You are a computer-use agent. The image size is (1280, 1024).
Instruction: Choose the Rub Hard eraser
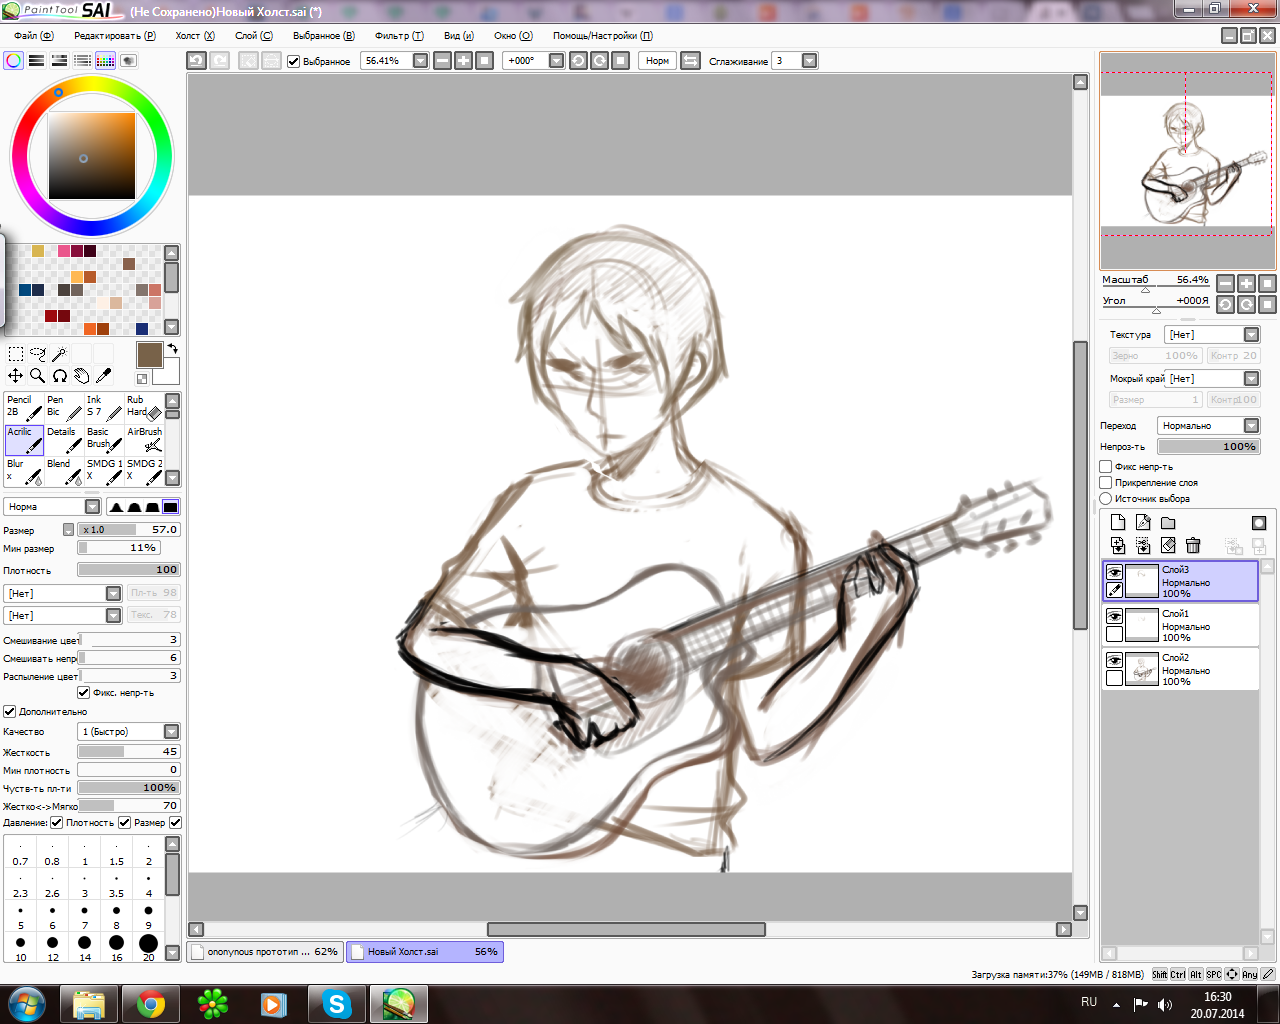click(x=144, y=407)
